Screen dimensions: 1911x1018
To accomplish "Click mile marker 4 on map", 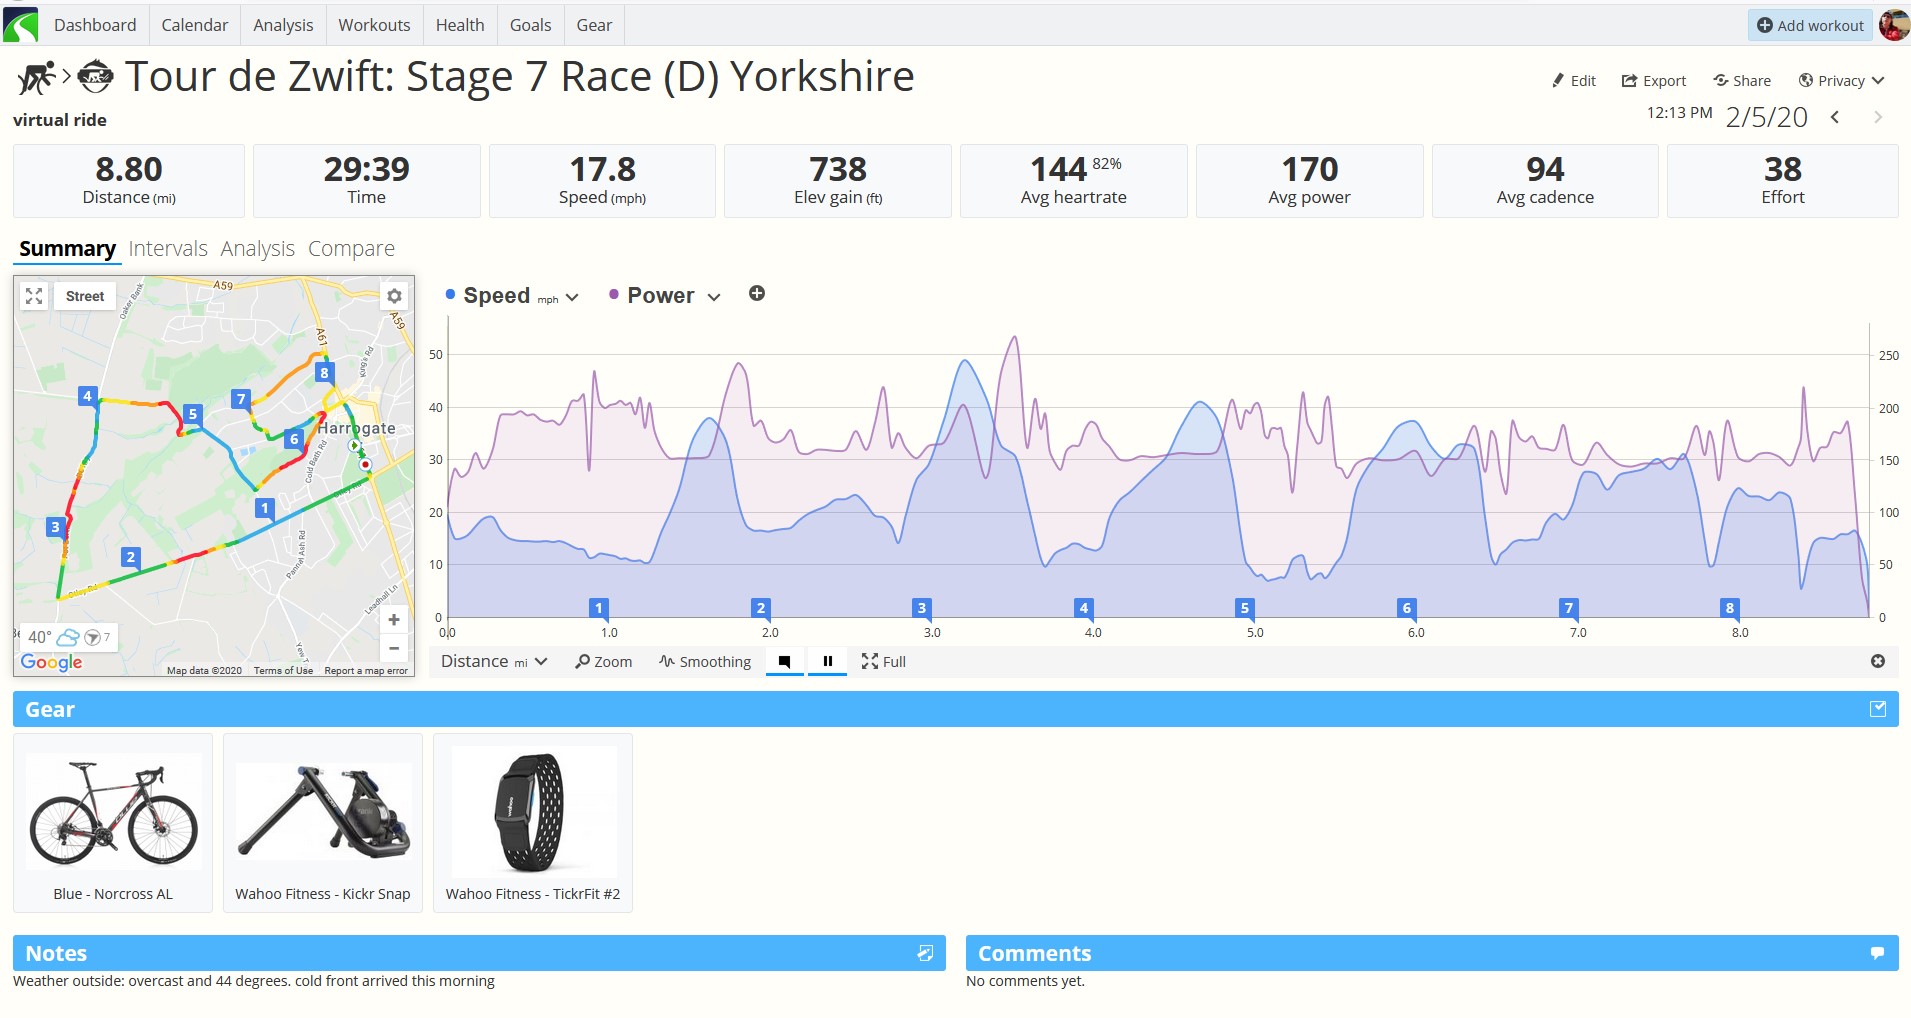I will 88,396.
